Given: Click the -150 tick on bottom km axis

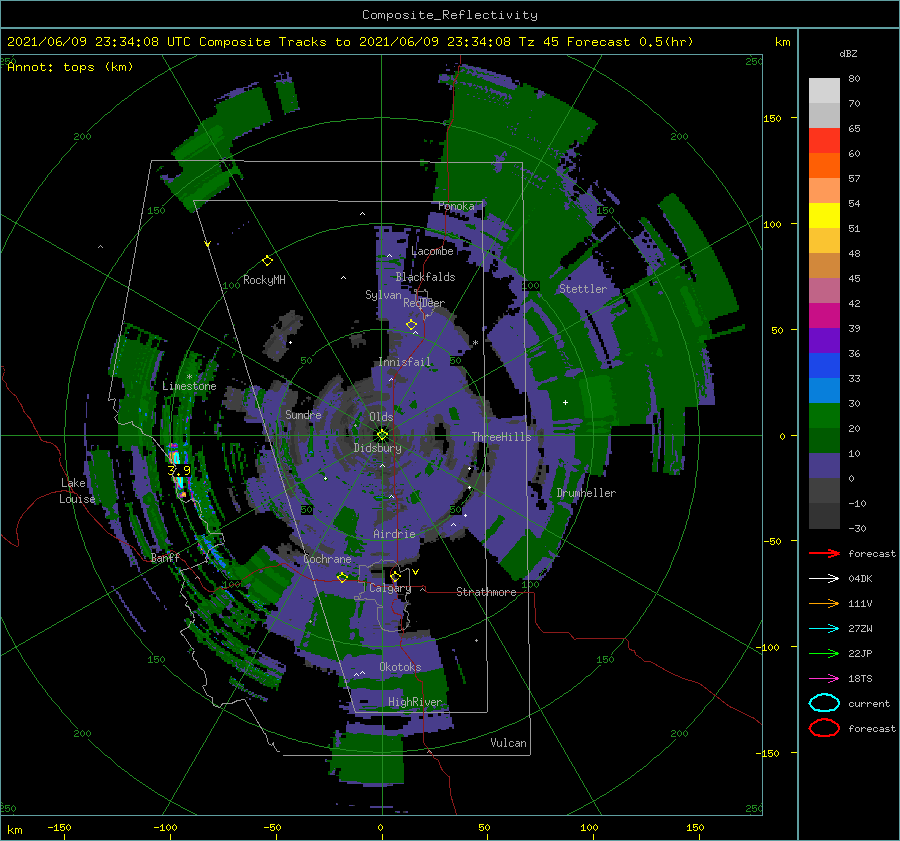Looking at the screenshot, I should point(59,827).
